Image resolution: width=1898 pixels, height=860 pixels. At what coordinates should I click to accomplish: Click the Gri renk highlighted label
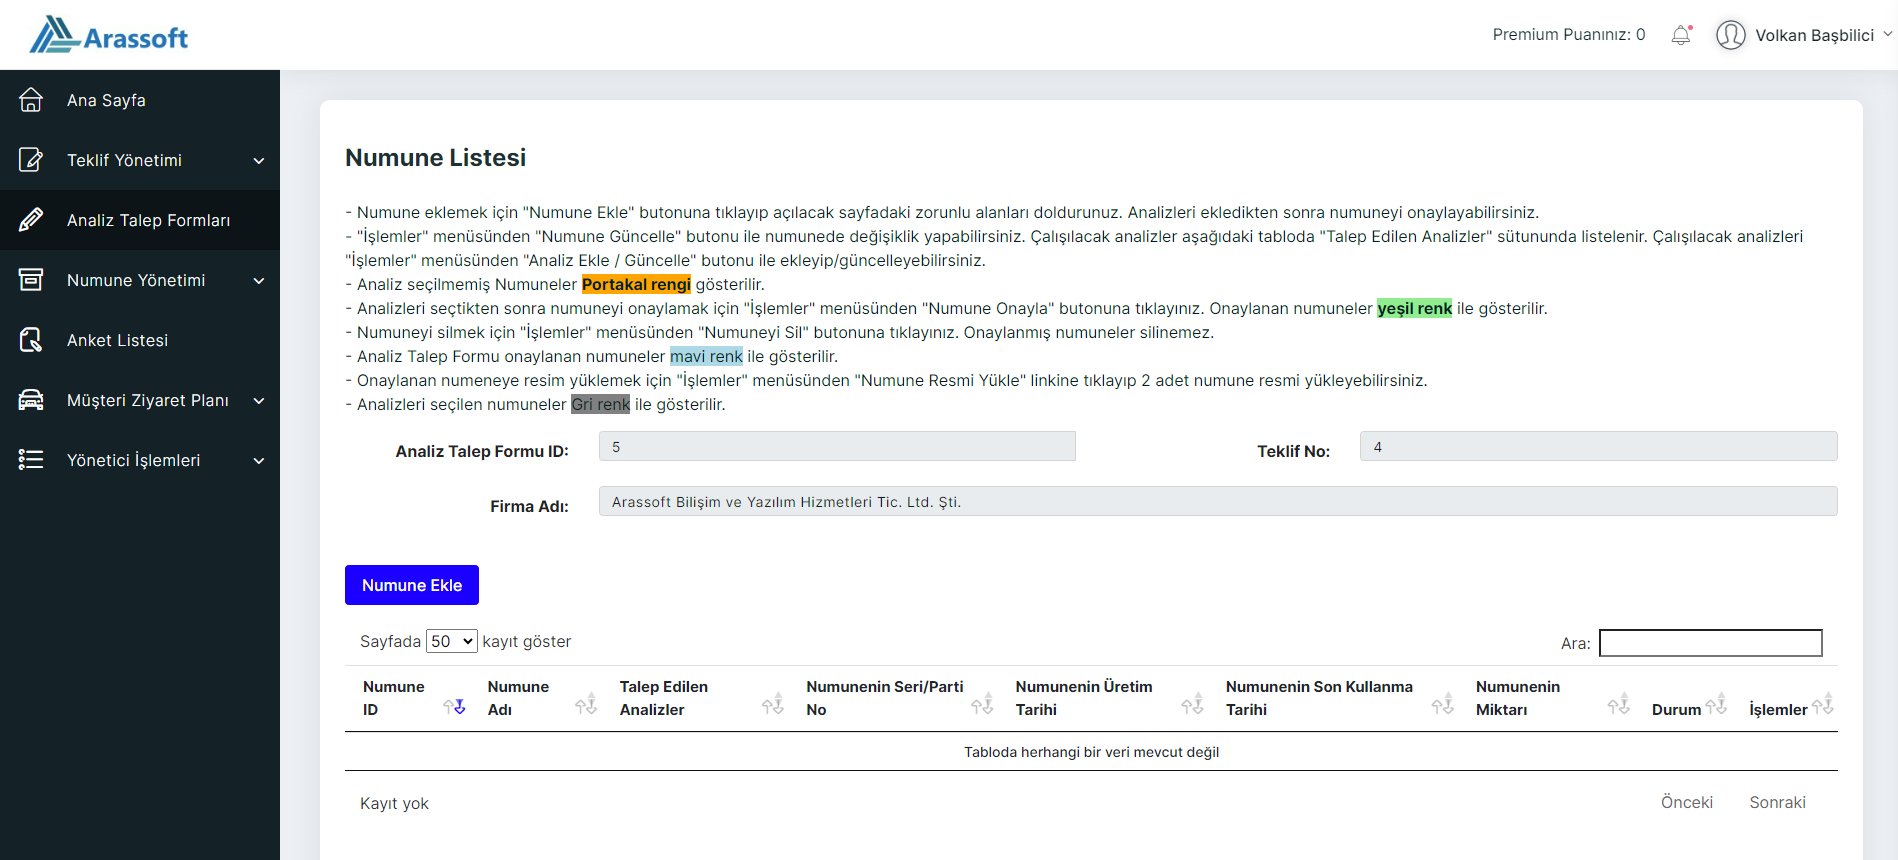[x=600, y=404]
